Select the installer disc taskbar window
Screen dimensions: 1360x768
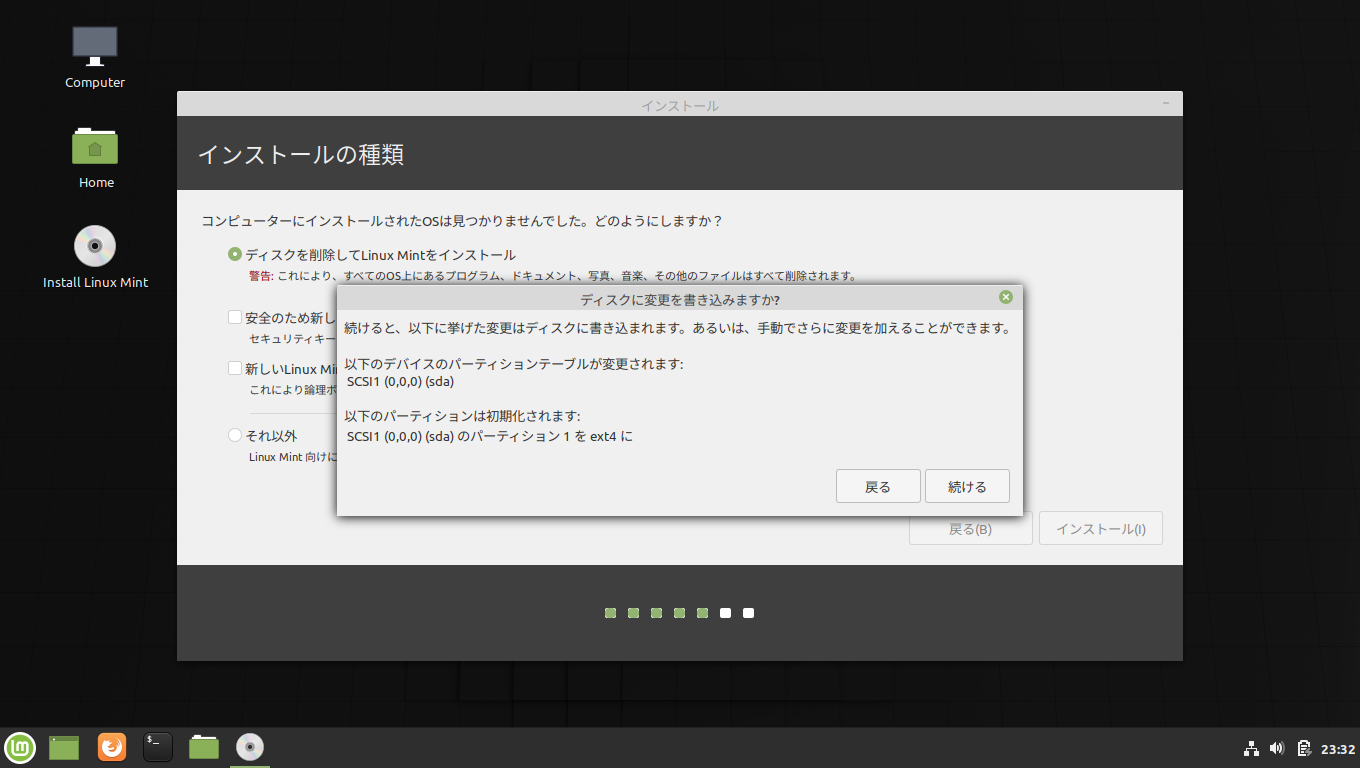click(x=250, y=747)
